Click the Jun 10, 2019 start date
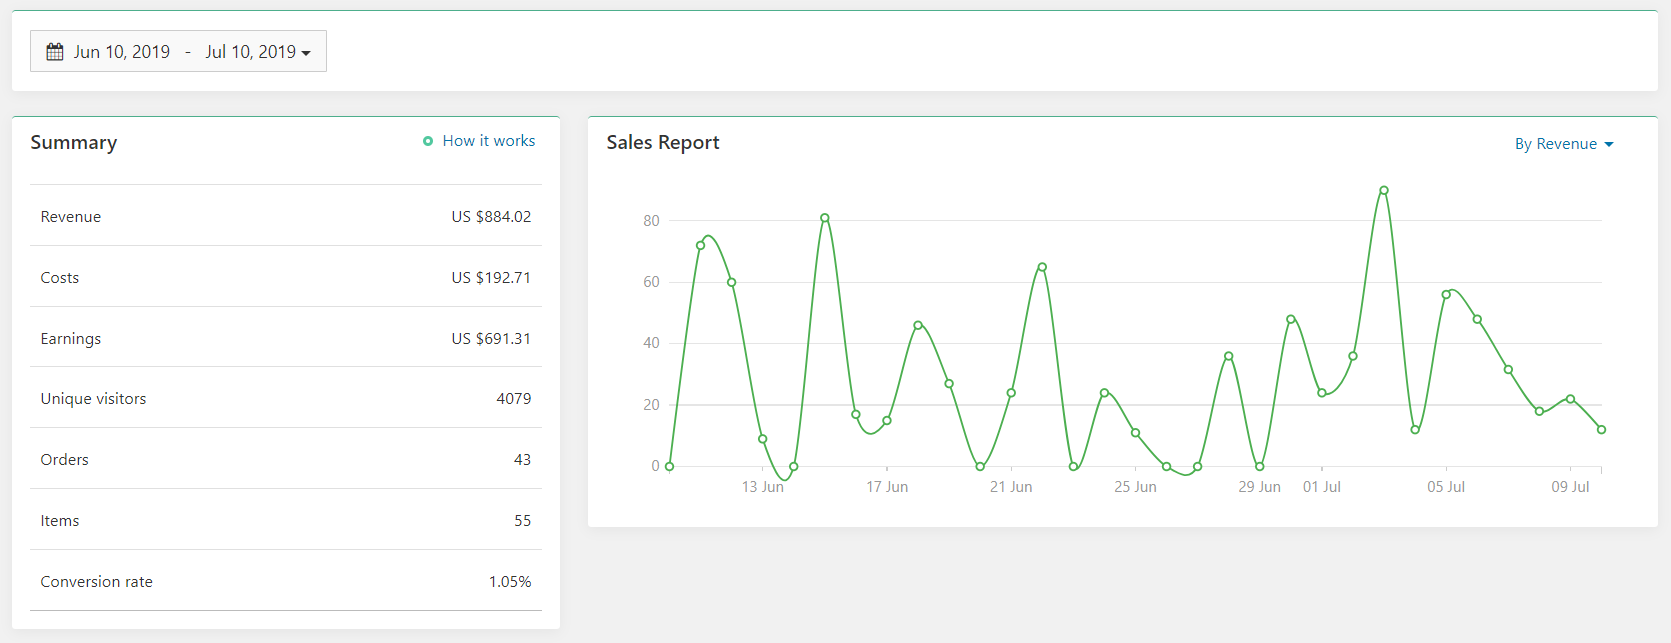 click(121, 52)
